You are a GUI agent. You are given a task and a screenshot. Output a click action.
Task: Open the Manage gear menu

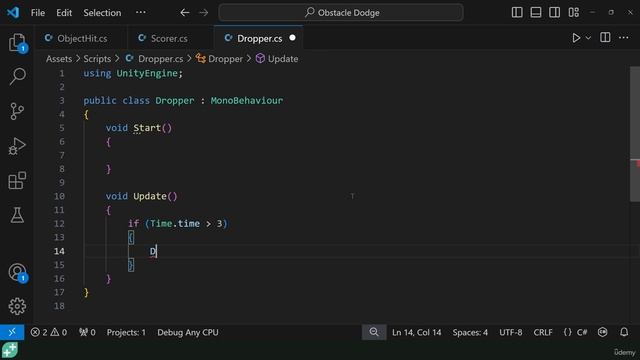[17, 306]
